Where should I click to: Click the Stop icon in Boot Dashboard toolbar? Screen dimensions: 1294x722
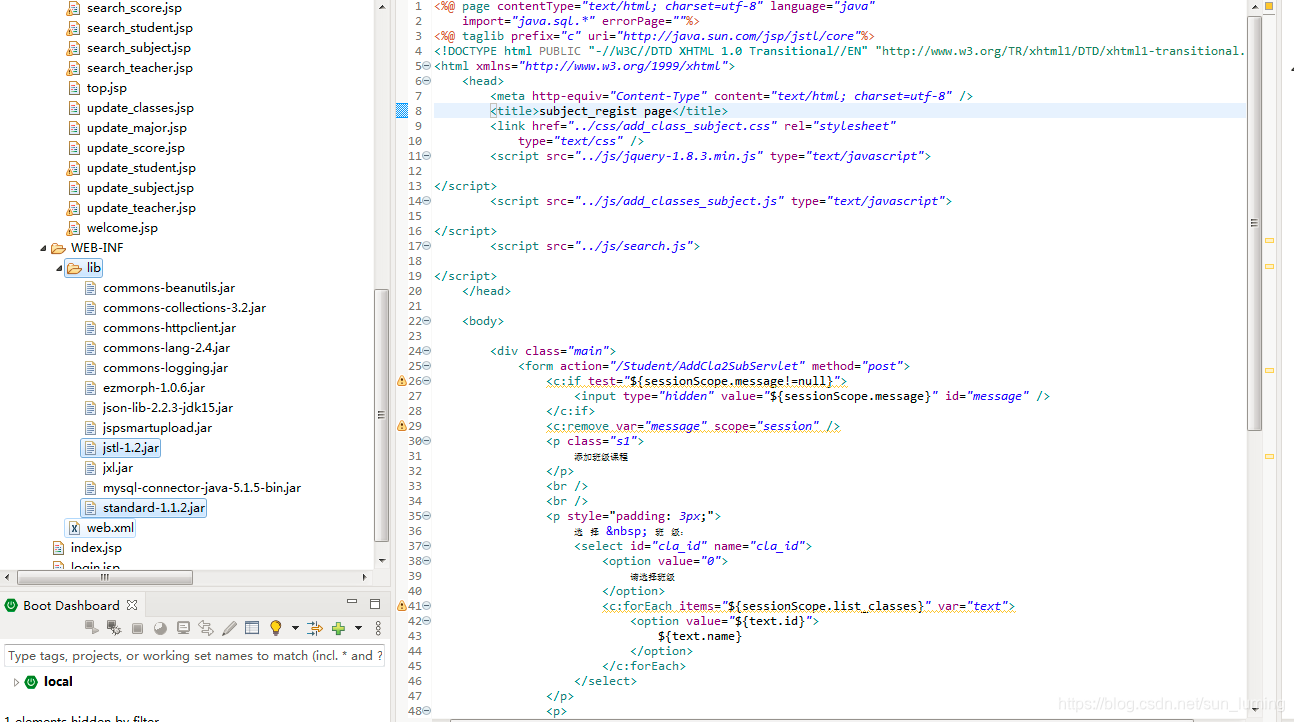pos(138,627)
